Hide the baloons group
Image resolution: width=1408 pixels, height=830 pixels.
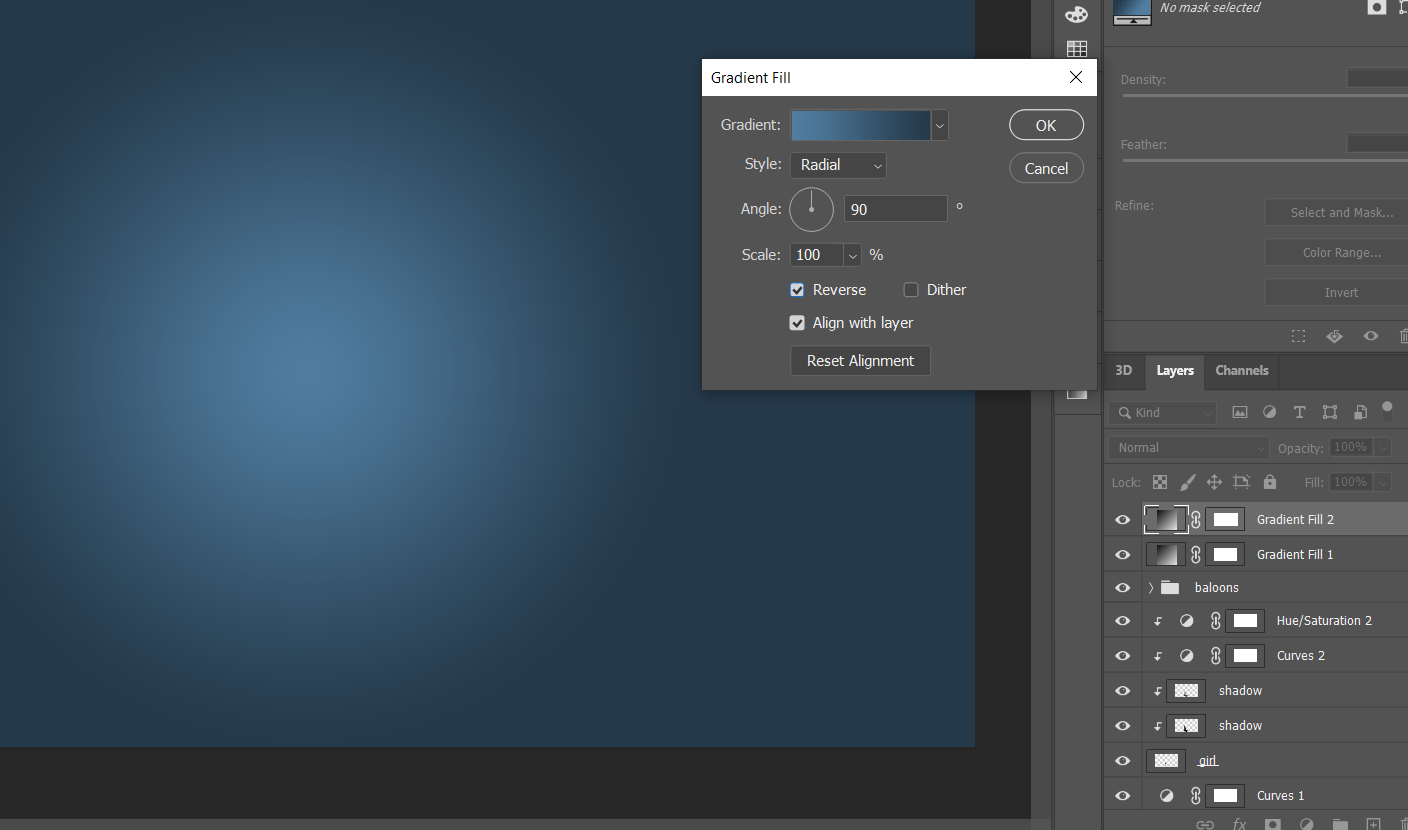1123,587
